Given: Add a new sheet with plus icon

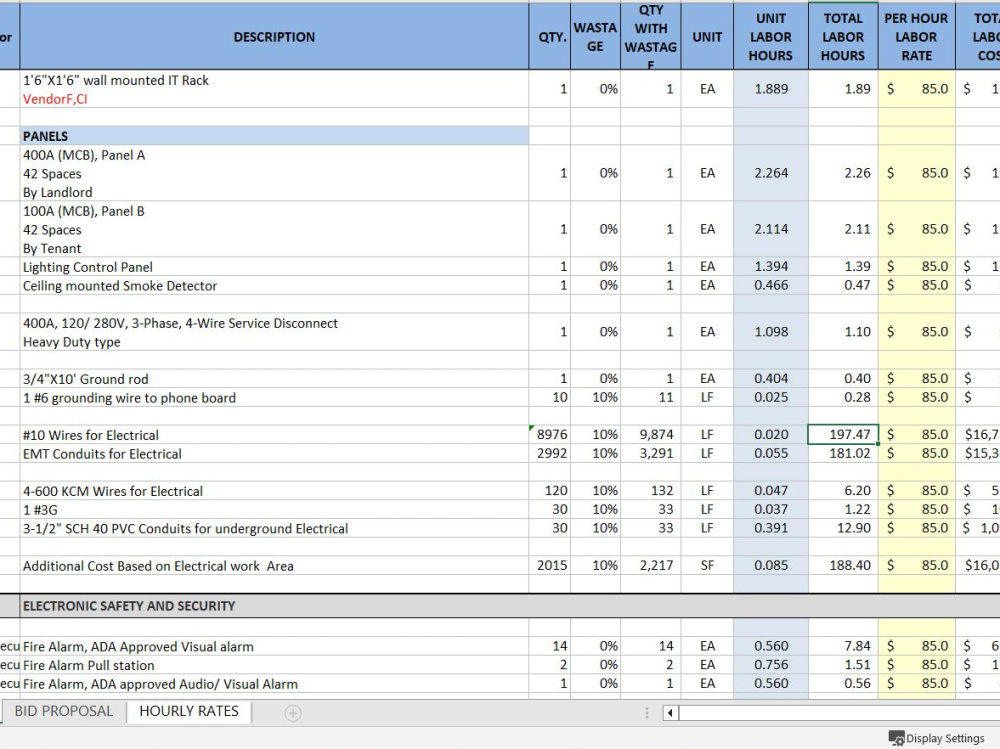Looking at the screenshot, I should tap(293, 713).
